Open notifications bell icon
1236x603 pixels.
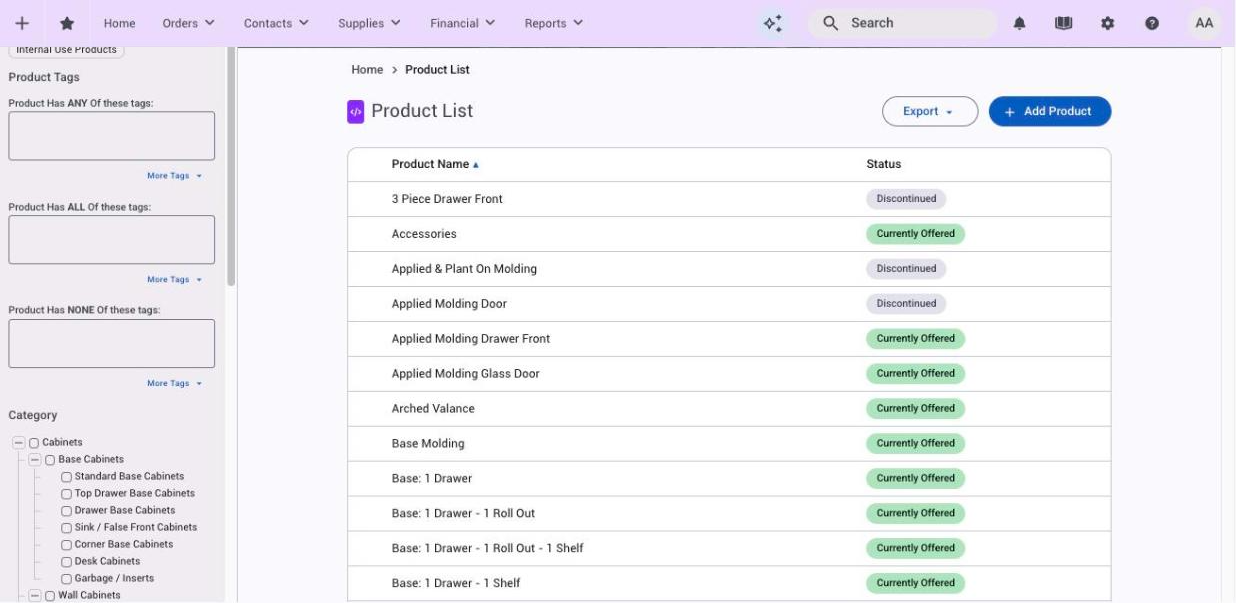(x=1020, y=23)
